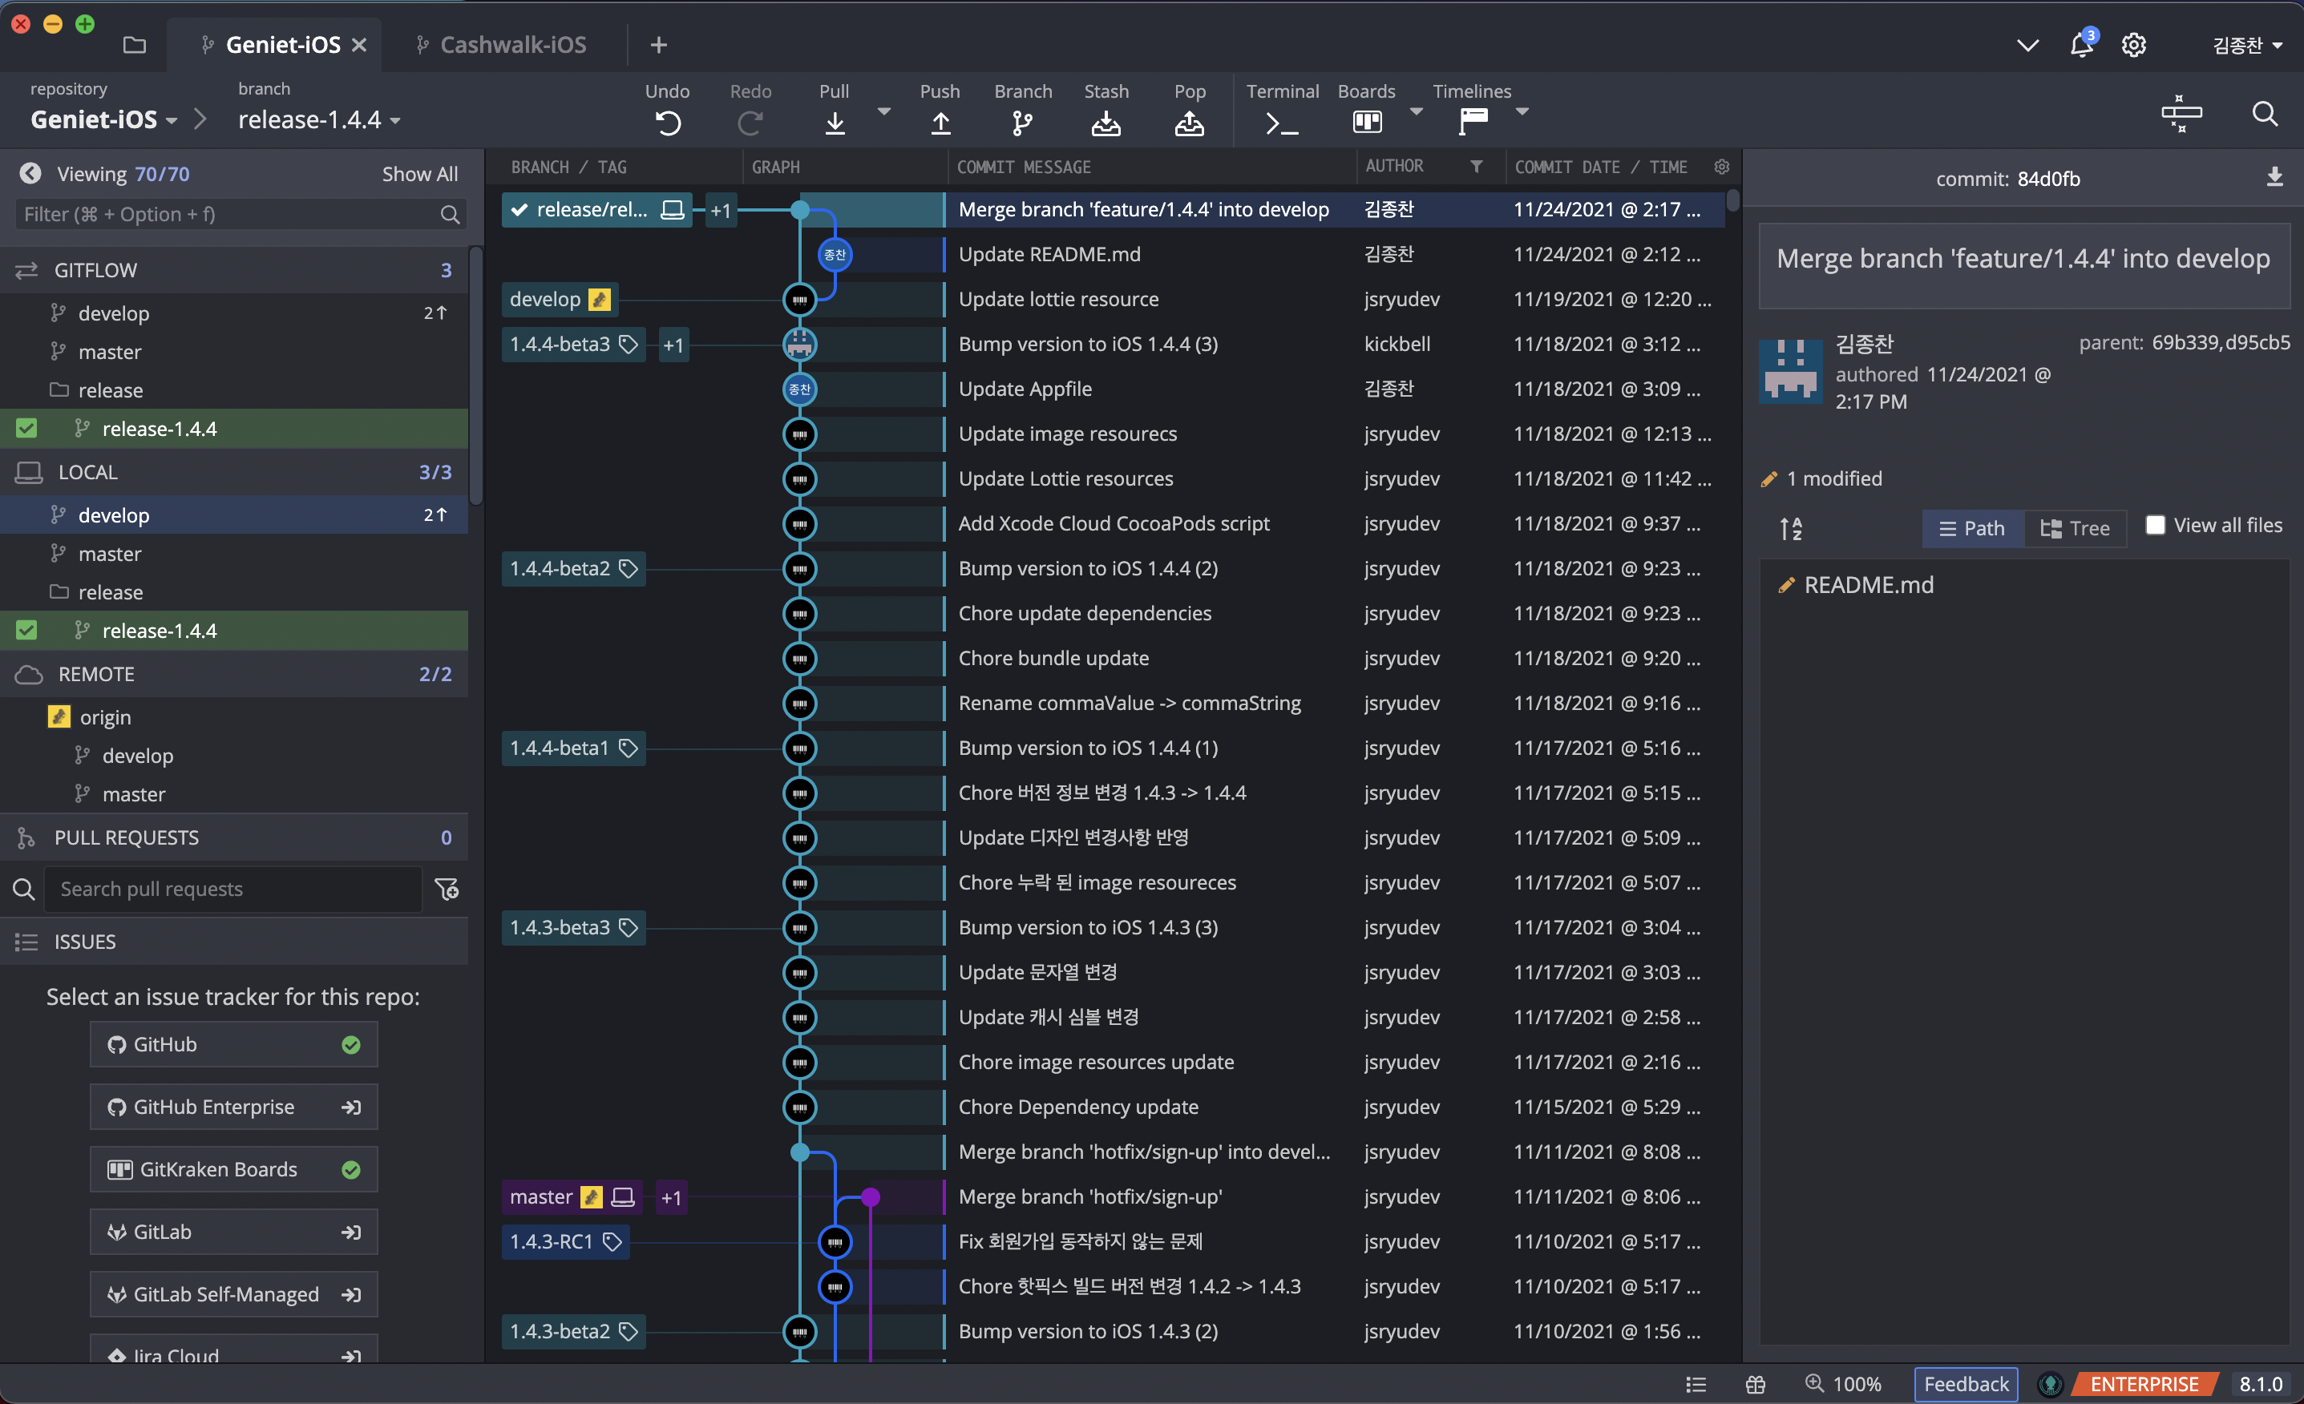Viewport: 2304px width, 1404px height.
Task: Expand the Pull options dropdown arrow
Action: (883, 112)
